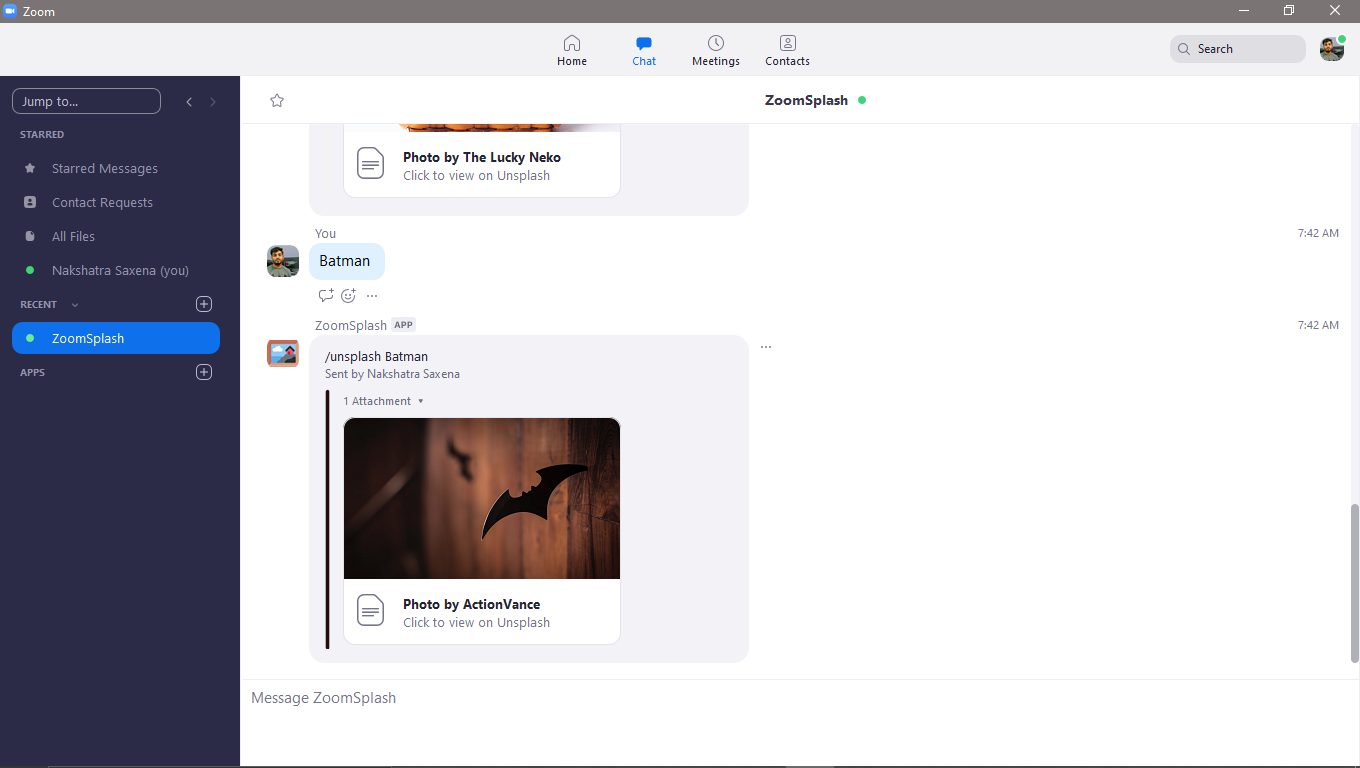Add an app with Apps plus icon

pos(204,372)
